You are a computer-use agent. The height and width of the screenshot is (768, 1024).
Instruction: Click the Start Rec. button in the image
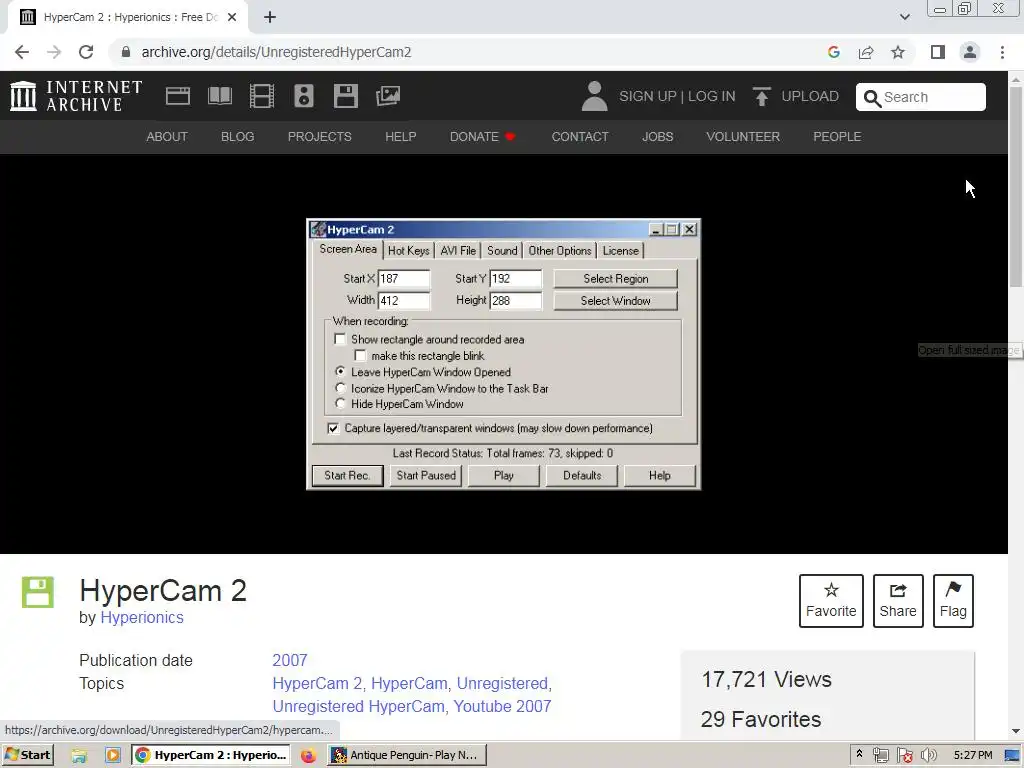[347, 475]
